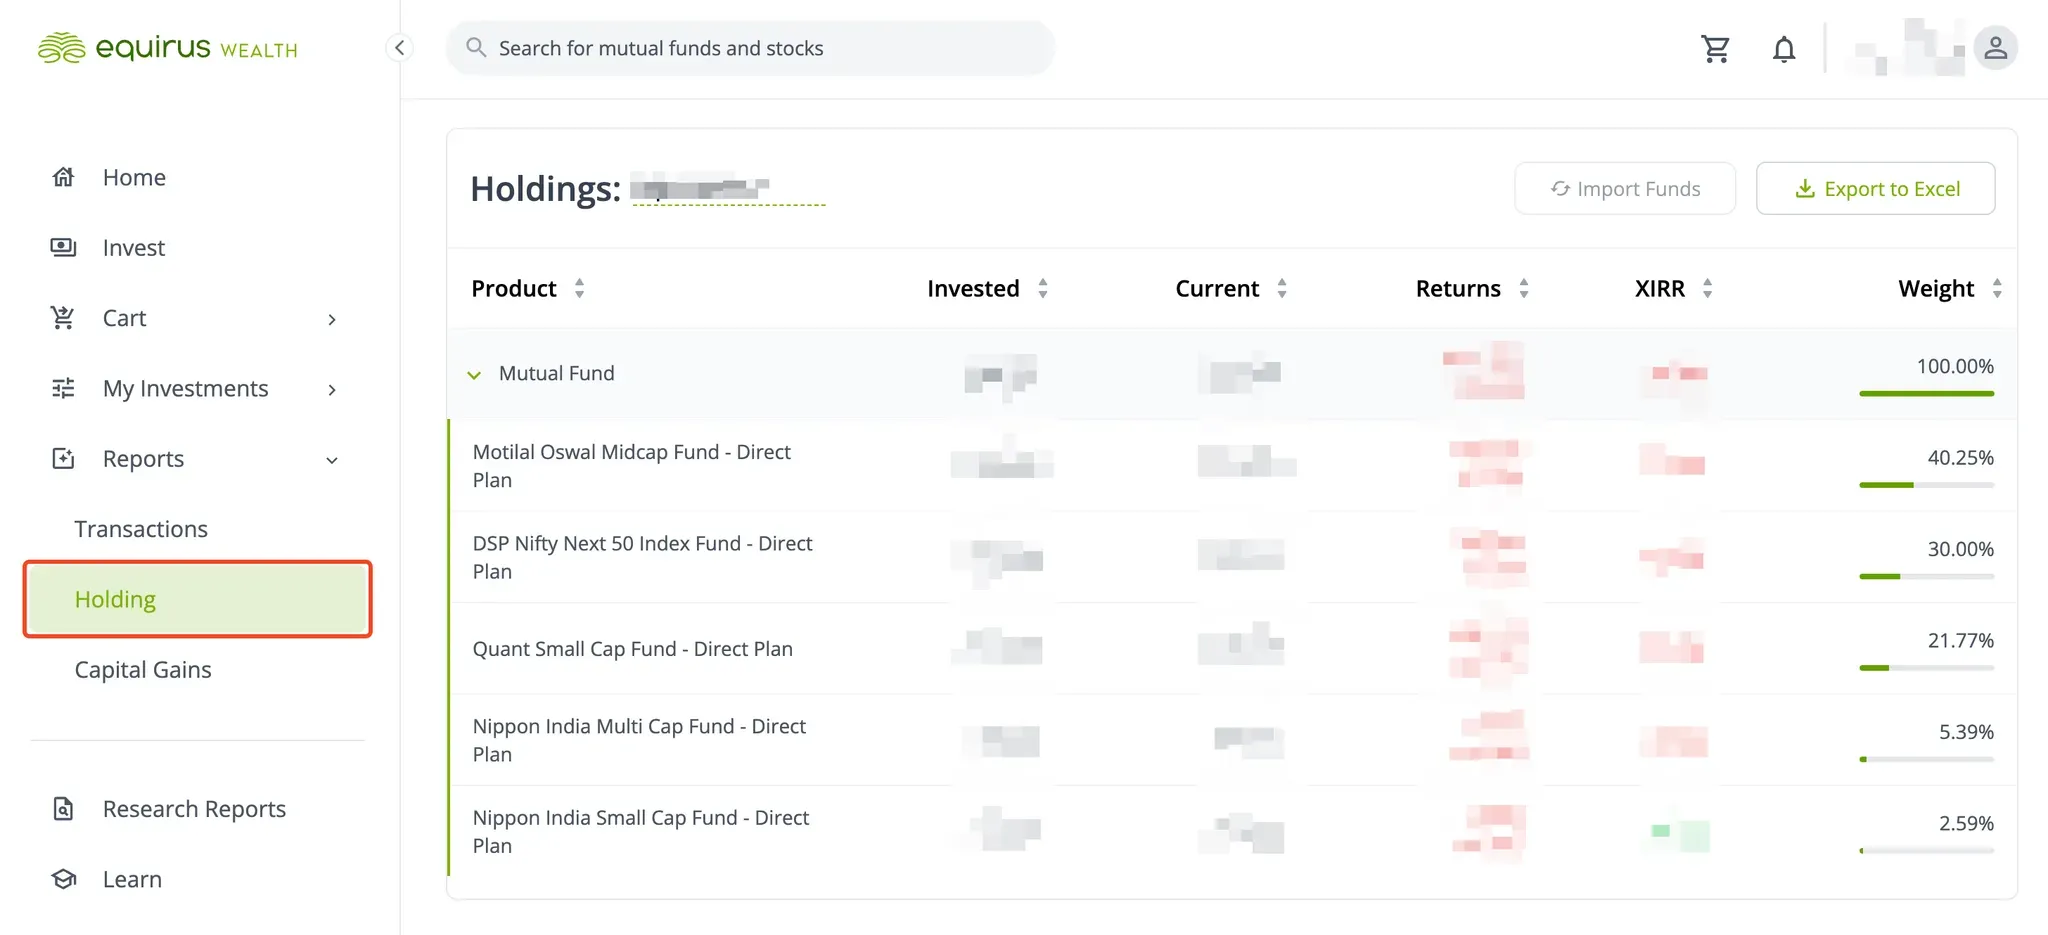2048x935 pixels.
Task: Collapse the sidebar with the arrow button
Action: point(399,48)
